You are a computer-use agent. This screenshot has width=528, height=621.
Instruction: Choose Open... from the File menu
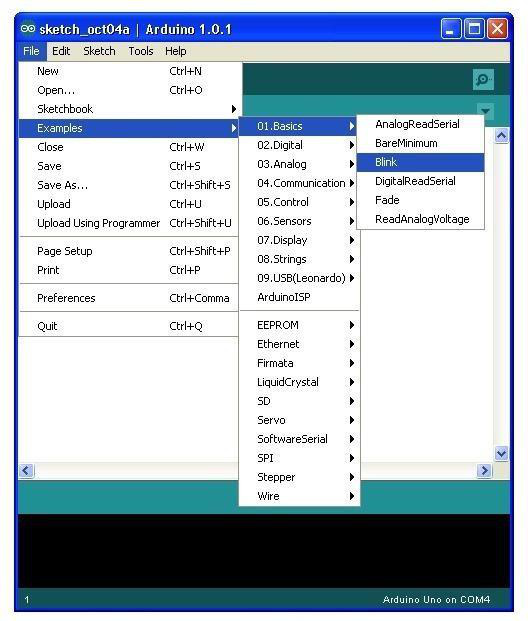click(x=129, y=90)
